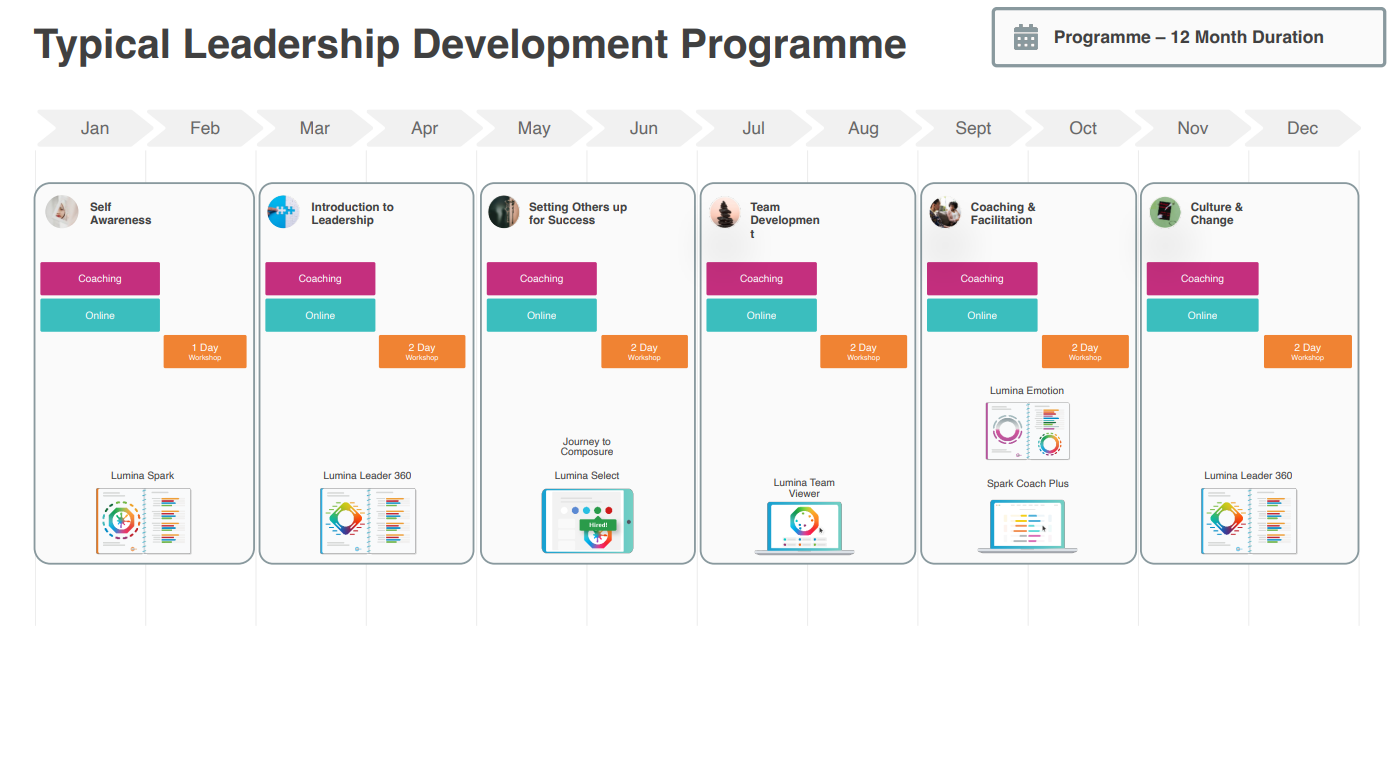
Task: Click the Lumina Emotion report thumbnail
Action: click(x=1027, y=431)
